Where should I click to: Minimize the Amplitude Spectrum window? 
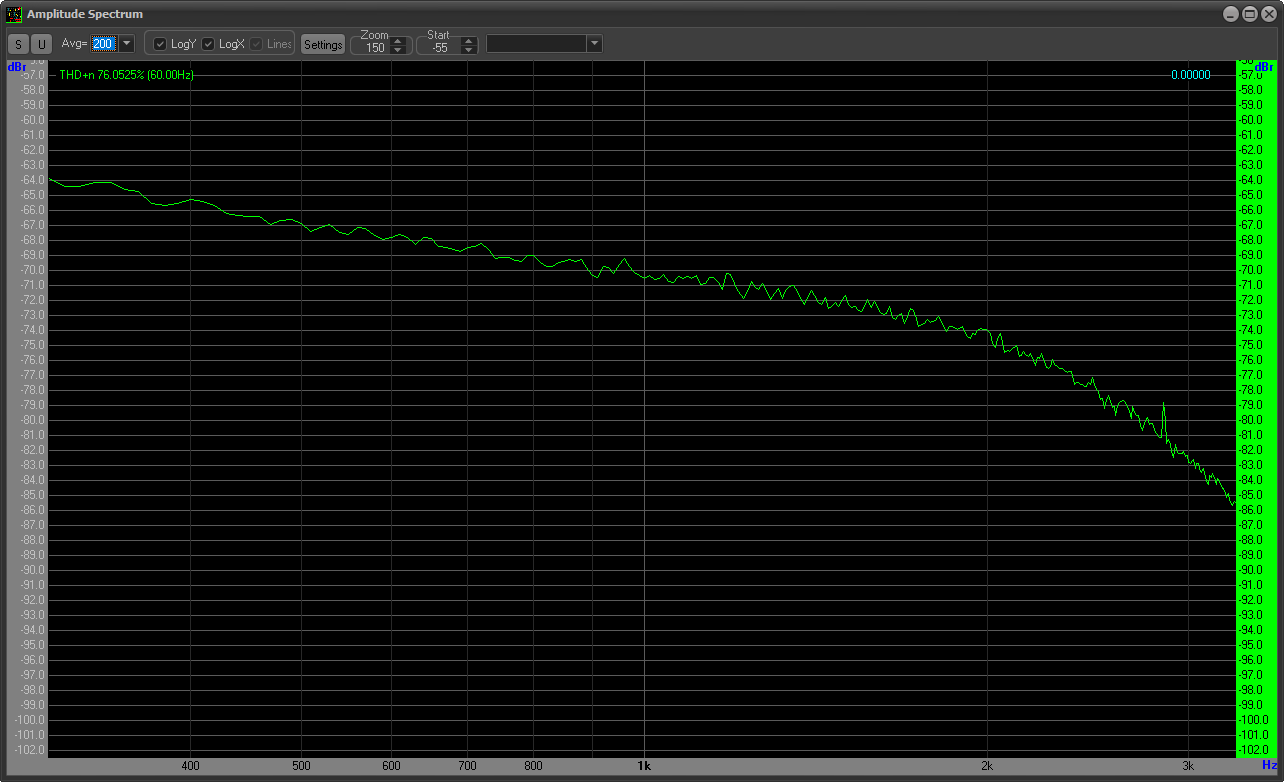tap(1231, 14)
